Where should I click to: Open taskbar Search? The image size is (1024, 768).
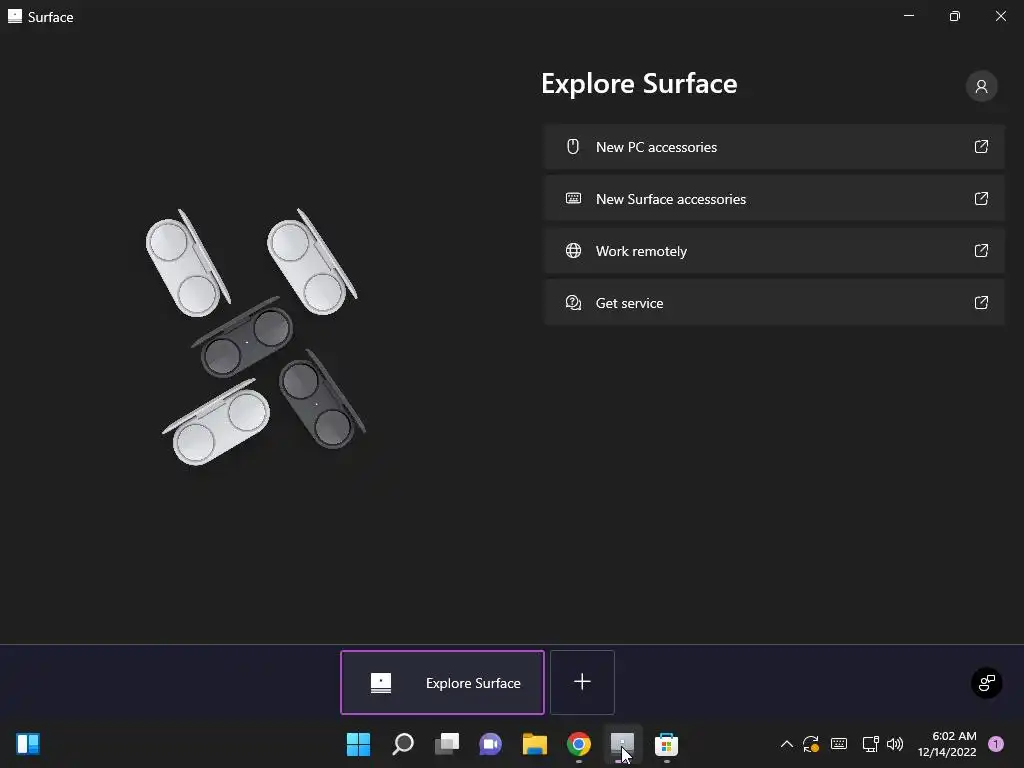(402, 744)
